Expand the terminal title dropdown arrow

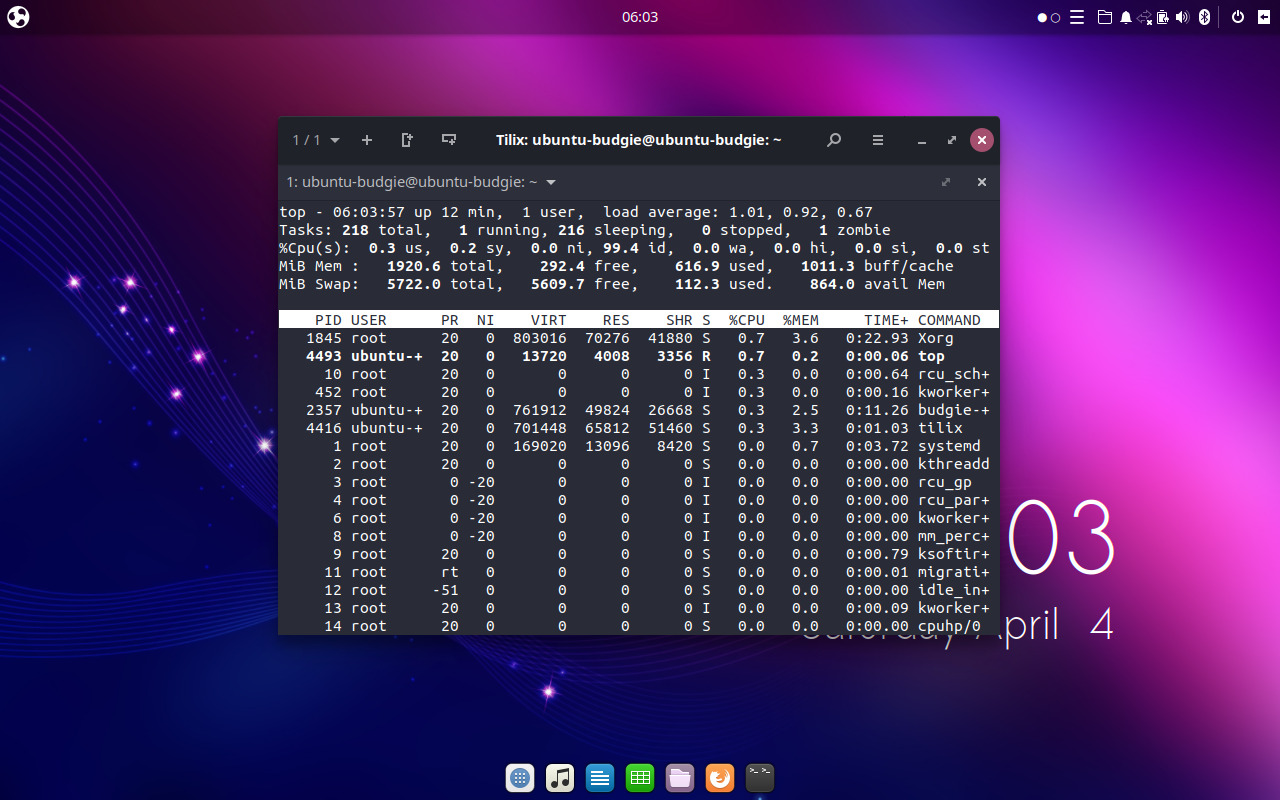(x=550, y=182)
